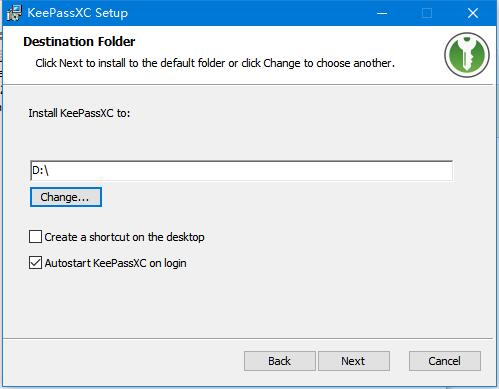The height and width of the screenshot is (389, 499).
Task: Click the 'KeePassXC Setup' title bar text
Action: tap(77, 13)
